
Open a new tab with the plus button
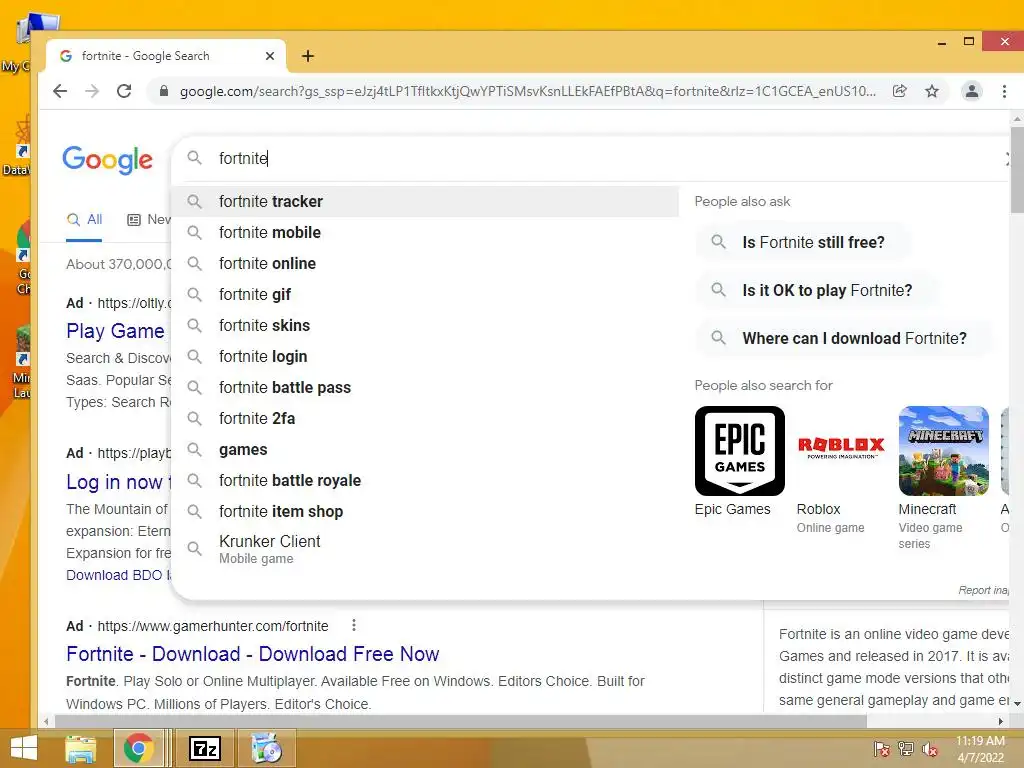coord(308,56)
